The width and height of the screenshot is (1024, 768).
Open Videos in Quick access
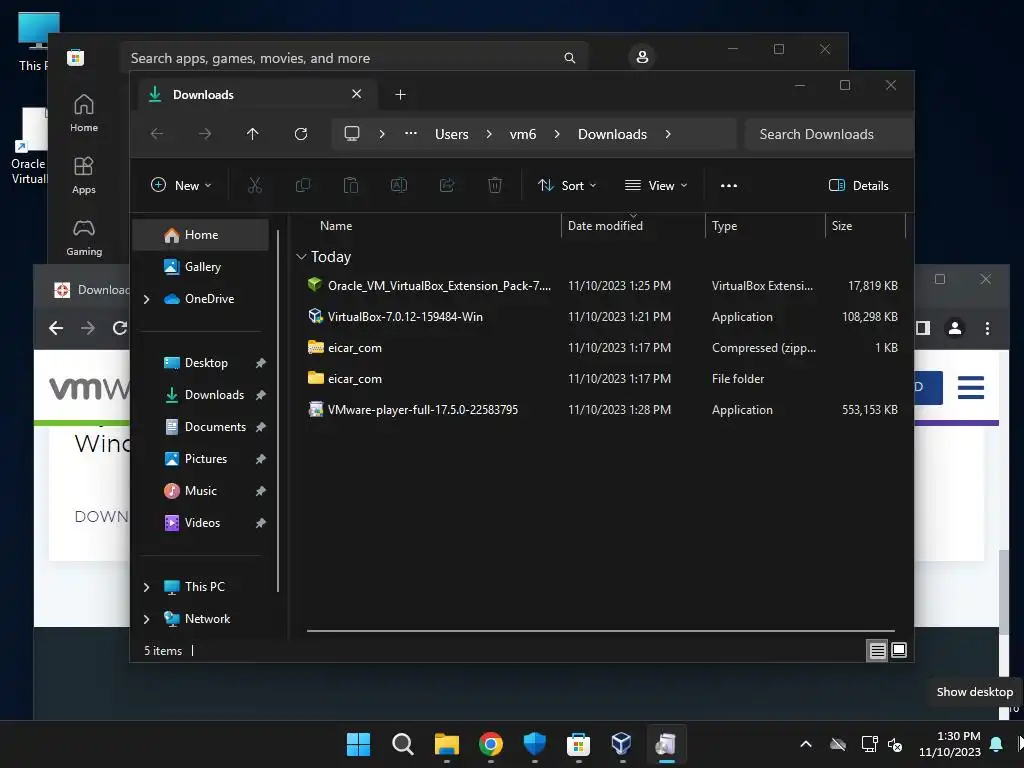click(x=201, y=523)
